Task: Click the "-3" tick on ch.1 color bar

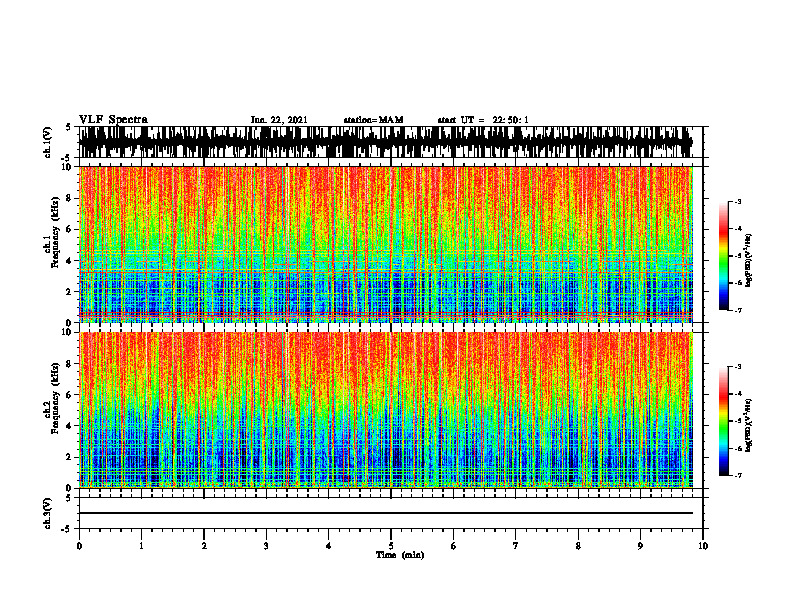Action: [738, 201]
